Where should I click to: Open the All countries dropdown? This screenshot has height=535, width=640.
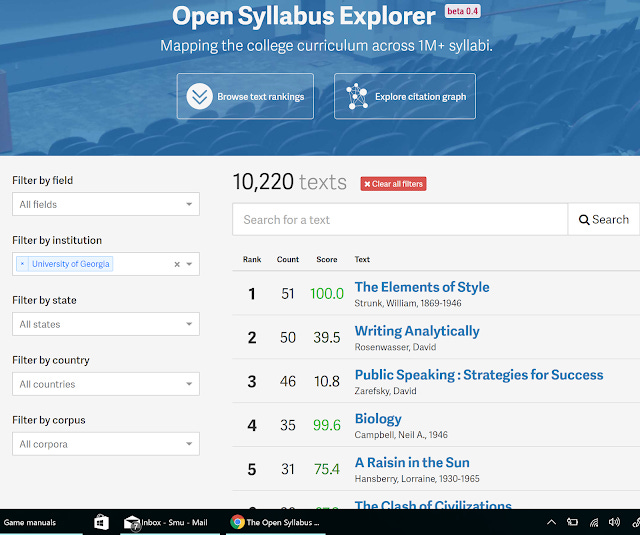pyautogui.click(x=106, y=384)
